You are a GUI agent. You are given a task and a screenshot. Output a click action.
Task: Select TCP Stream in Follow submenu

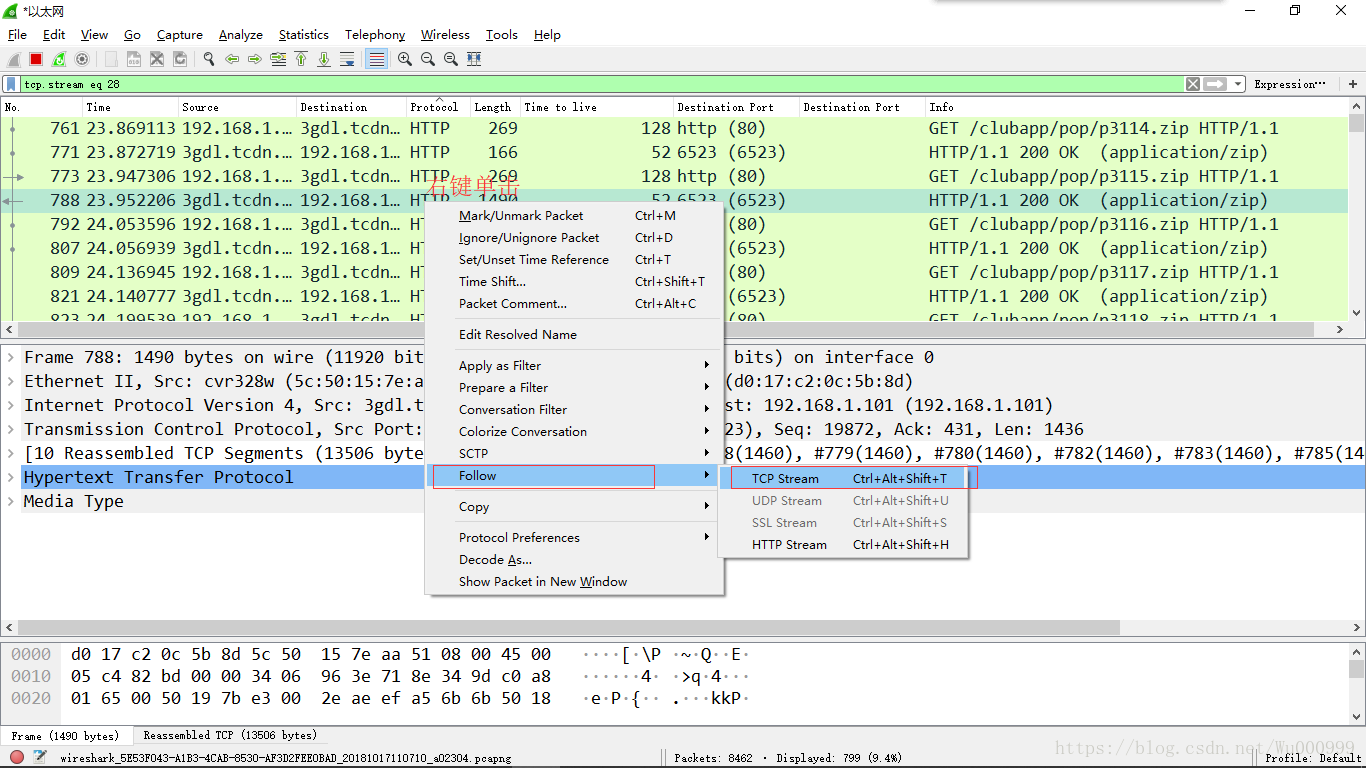click(x=844, y=478)
